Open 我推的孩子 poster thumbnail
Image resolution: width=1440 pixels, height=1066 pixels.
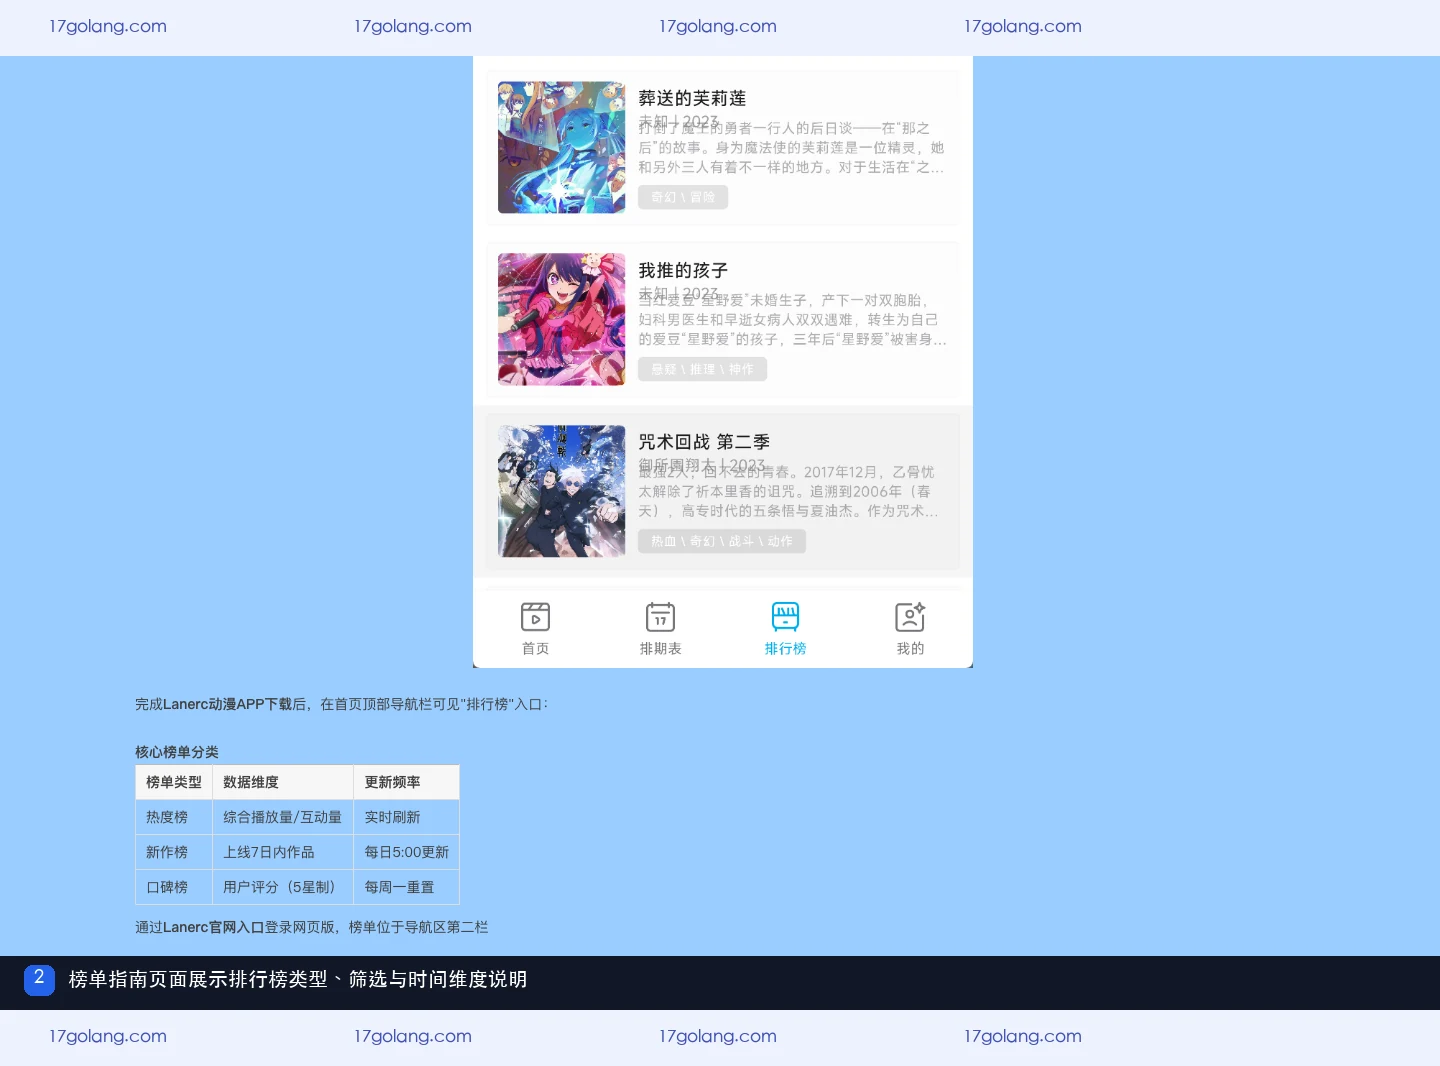[562, 319]
